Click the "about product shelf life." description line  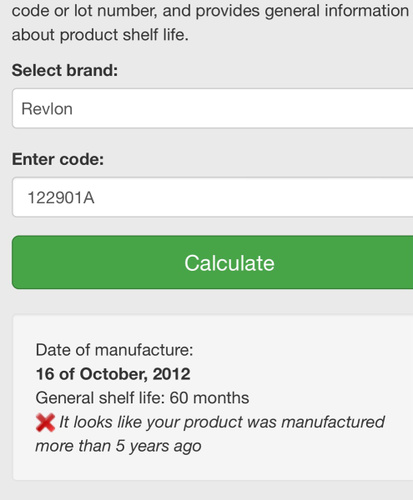coord(100,35)
